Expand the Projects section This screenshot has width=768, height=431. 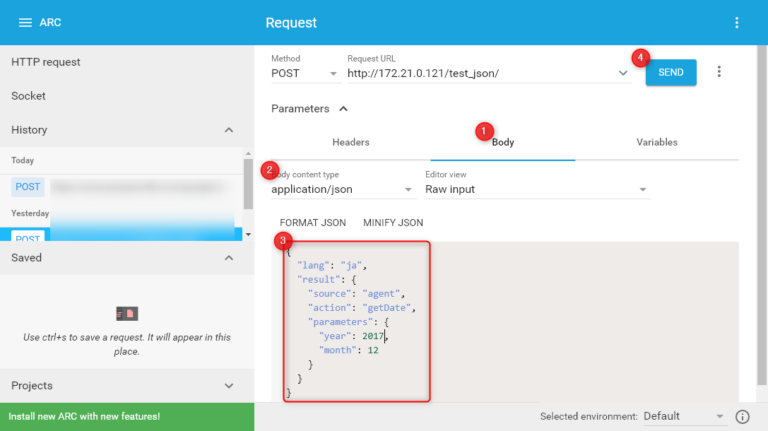(x=229, y=386)
